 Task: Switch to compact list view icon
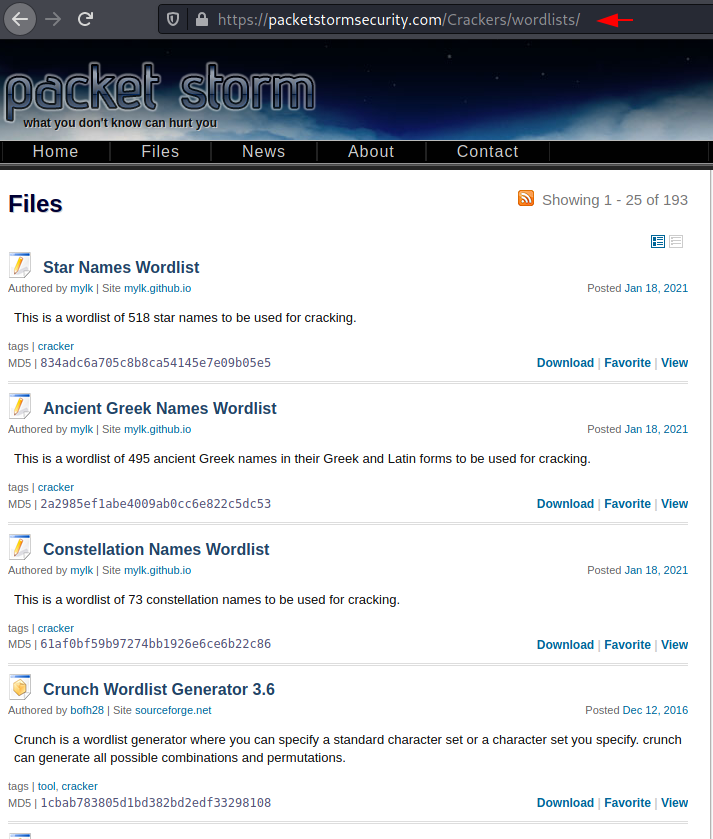tap(677, 241)
